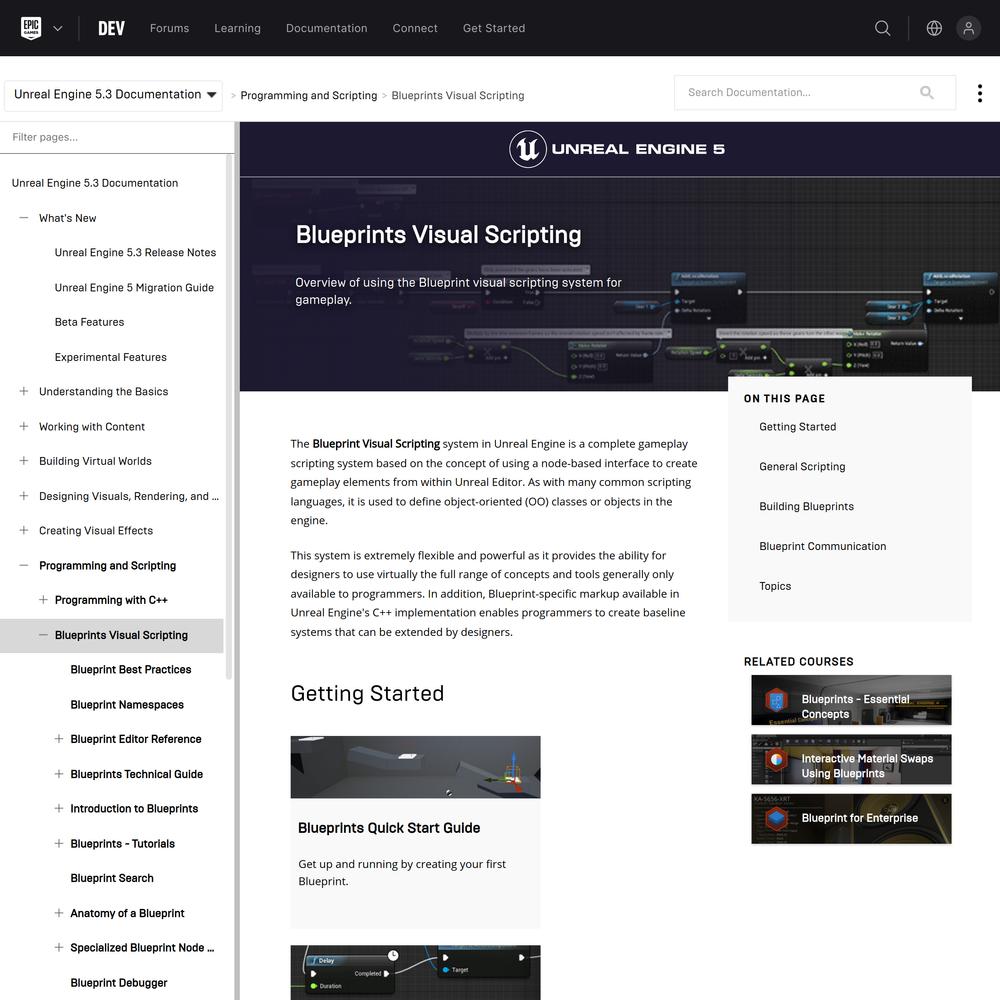The image size is (1000, 1000).
Task: Open Blueprints Quick Start Guide title
Action: pos(388,828)
